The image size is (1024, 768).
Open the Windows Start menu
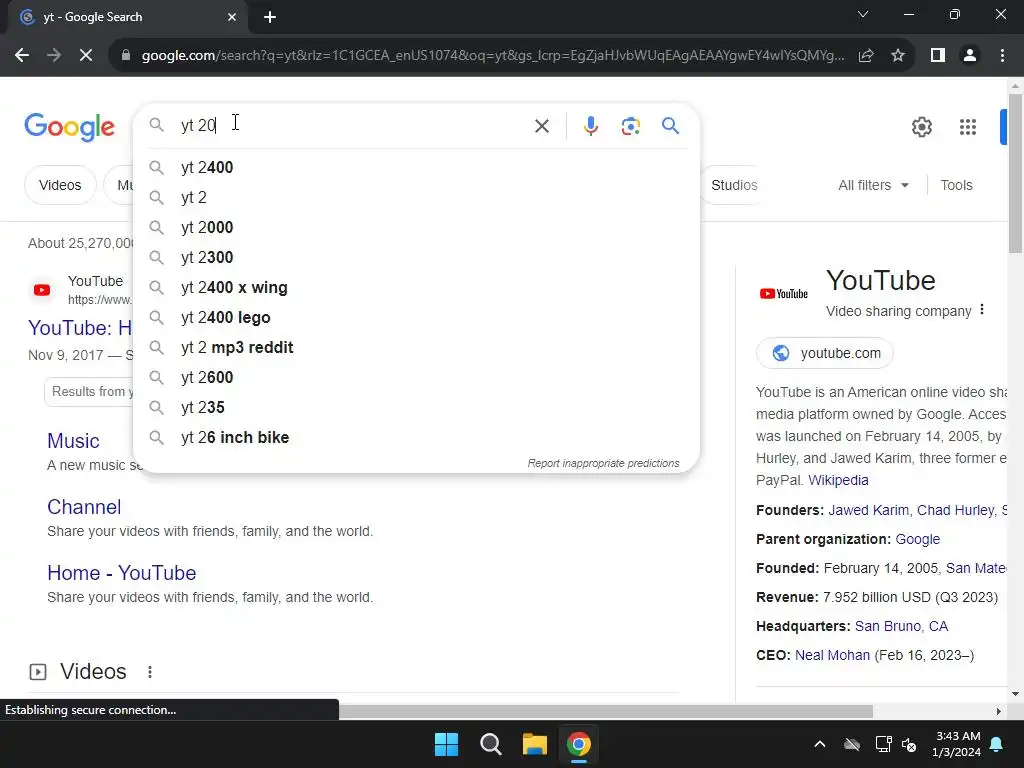(447, 744)
